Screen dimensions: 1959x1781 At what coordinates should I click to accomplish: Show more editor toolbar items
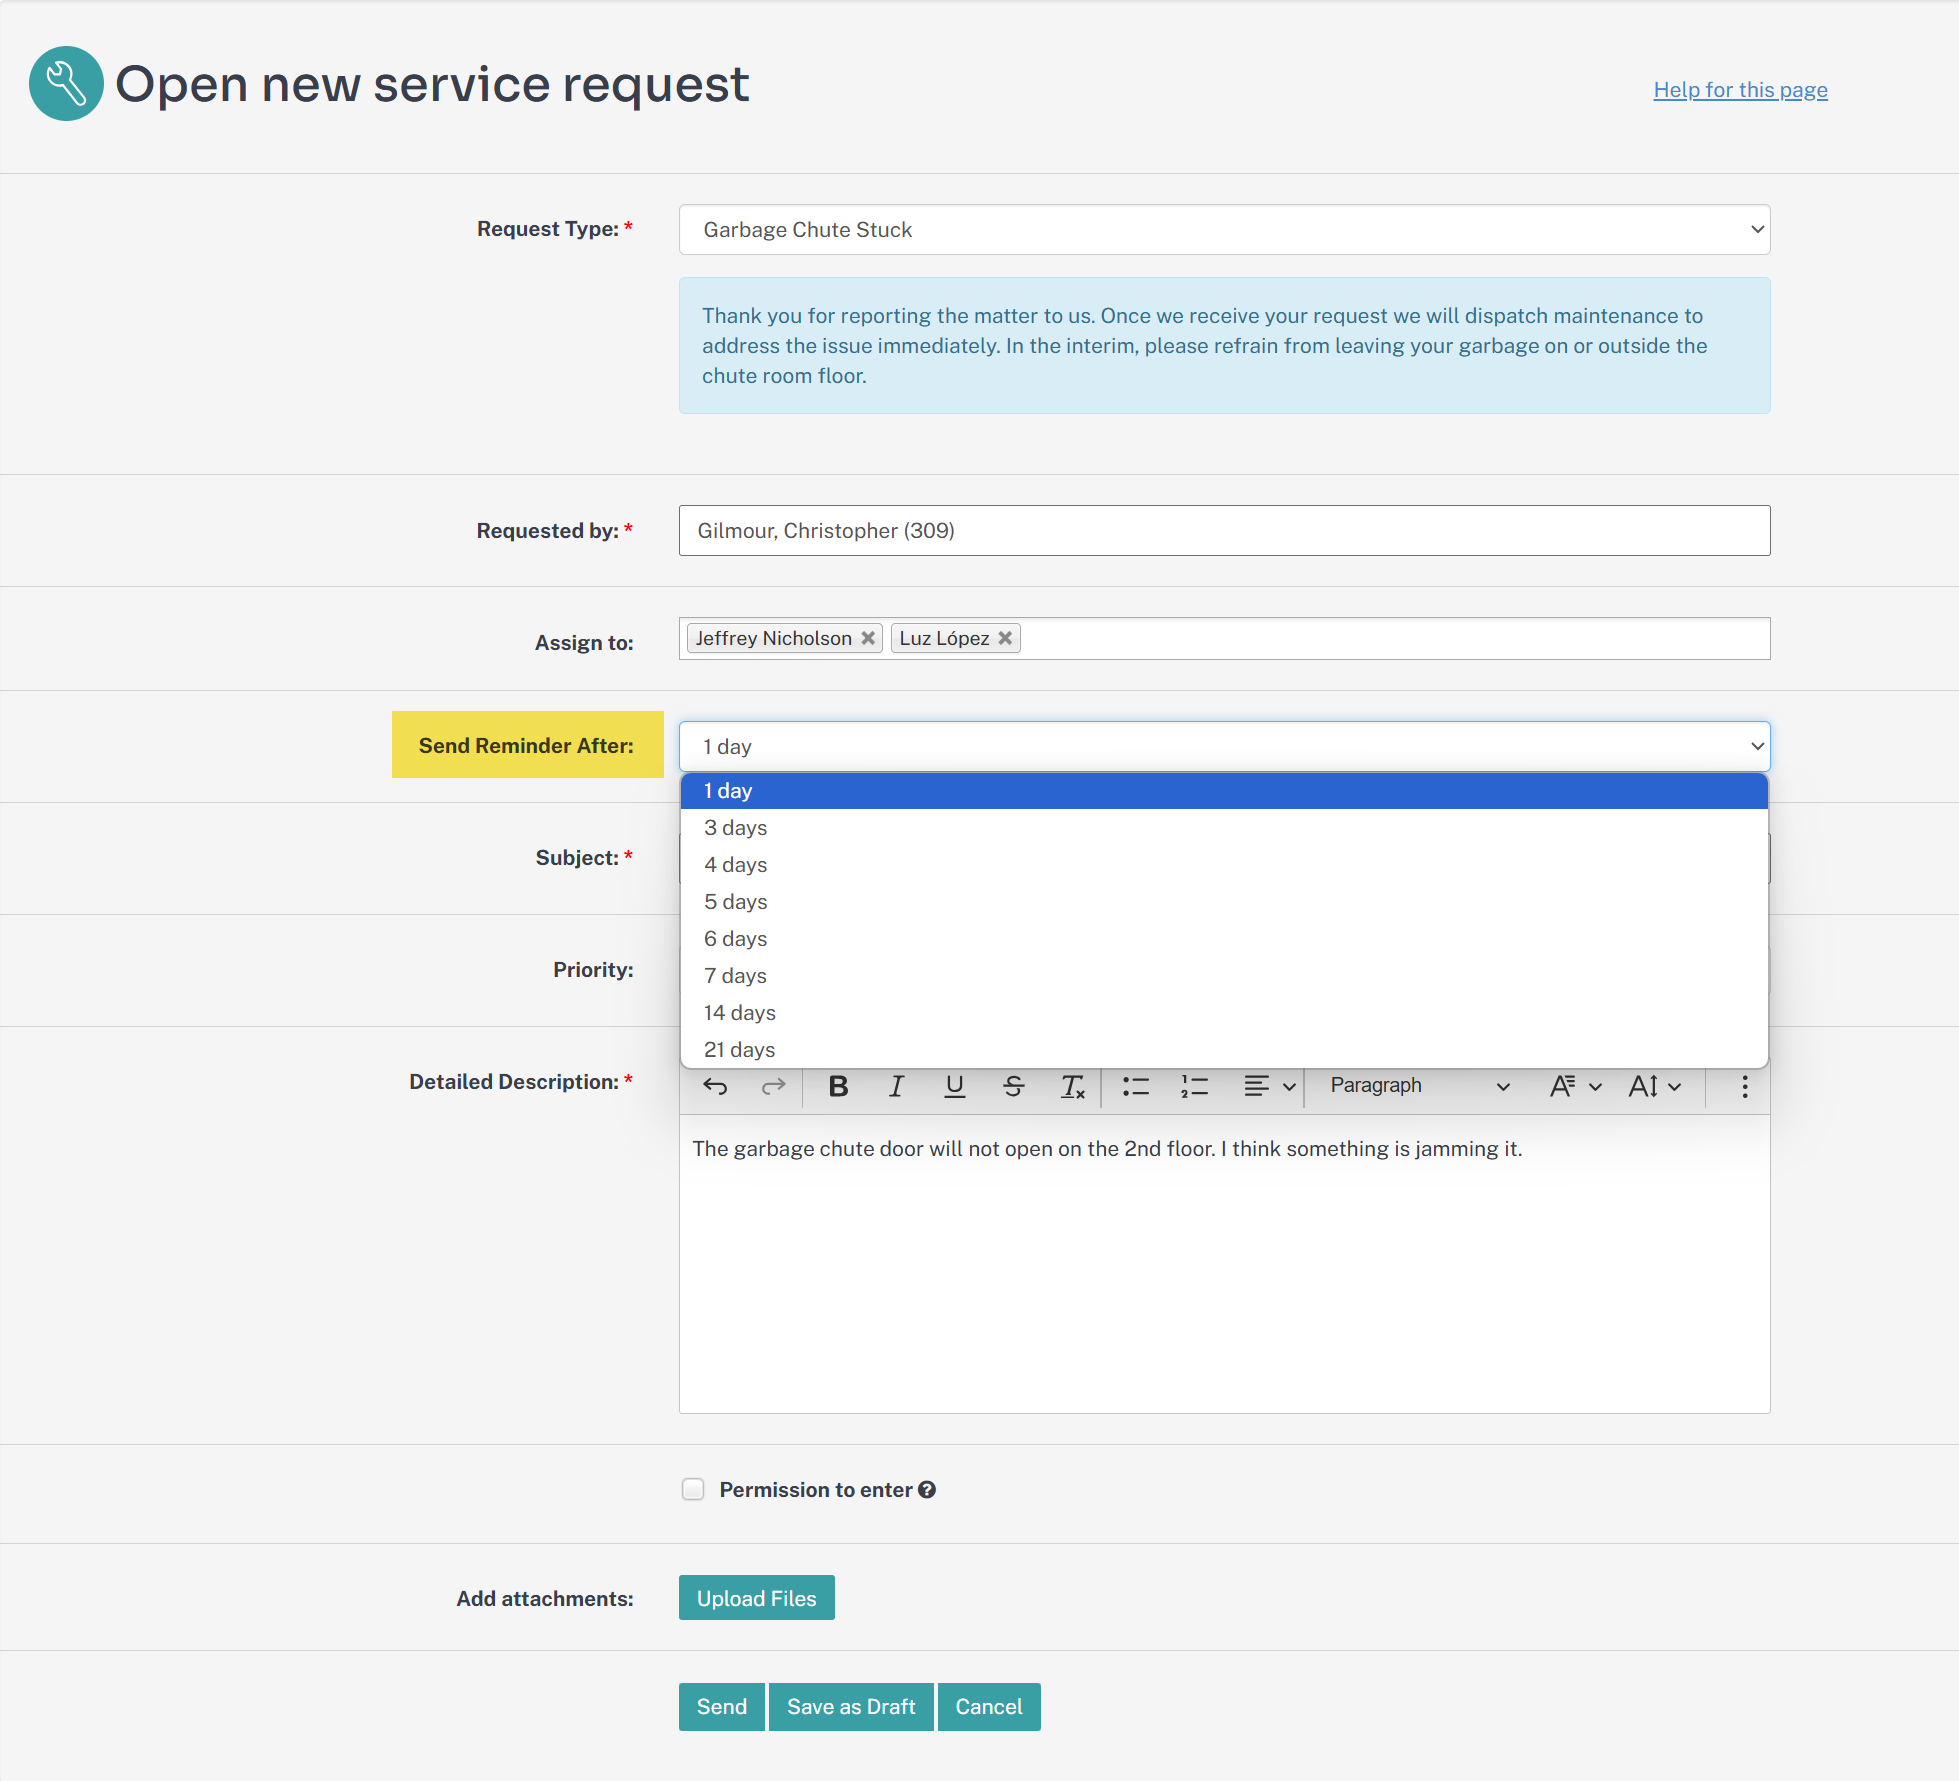pos(1745,1086)
